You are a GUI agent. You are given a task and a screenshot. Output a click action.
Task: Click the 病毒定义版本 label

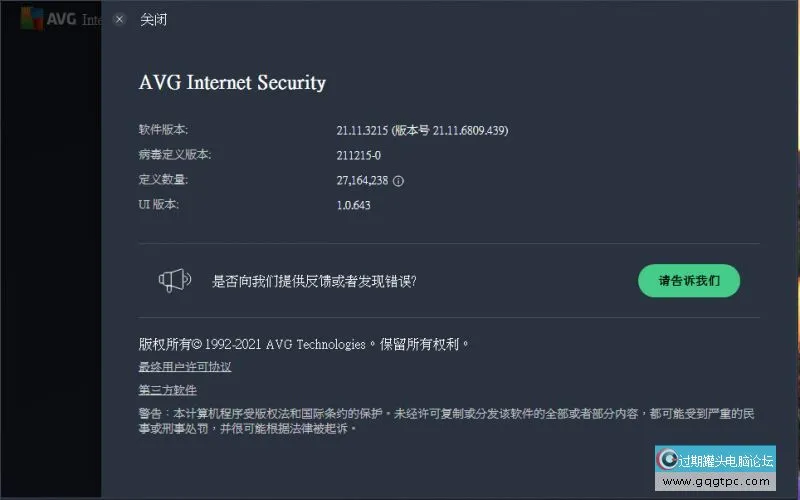pyautogui.click(x=175, y=155)
